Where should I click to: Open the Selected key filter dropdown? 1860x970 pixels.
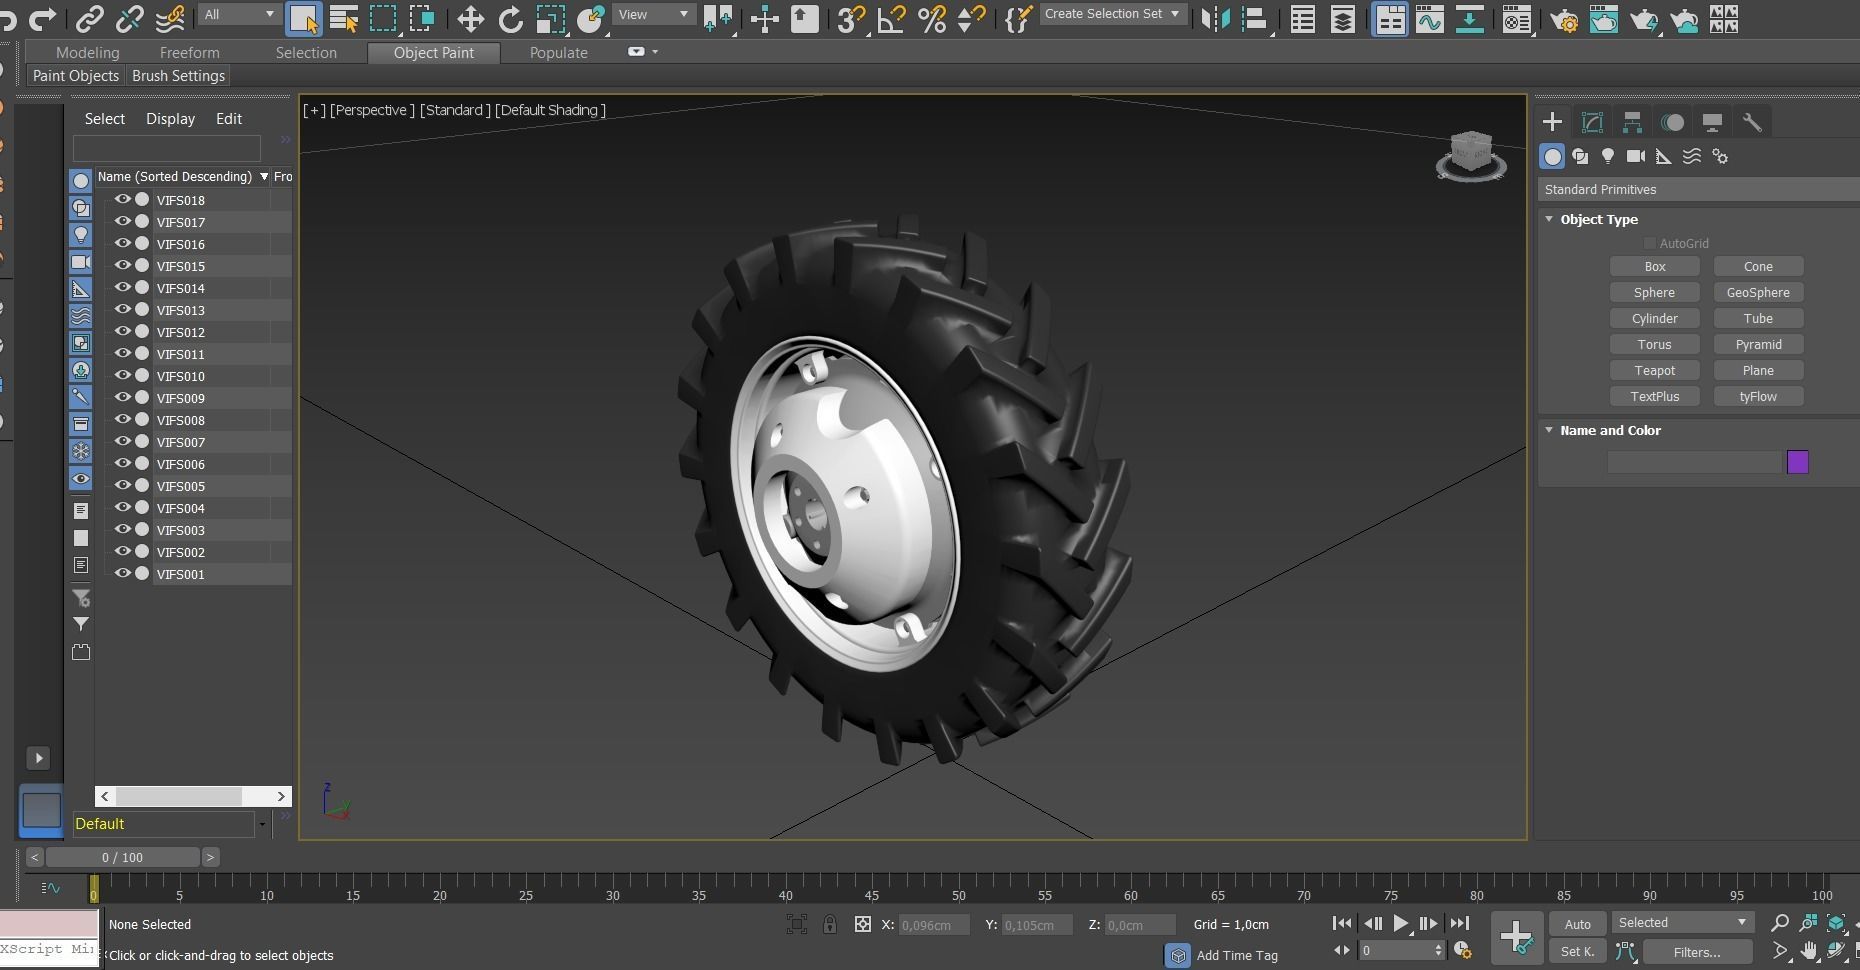click(x=1682, y=922)
